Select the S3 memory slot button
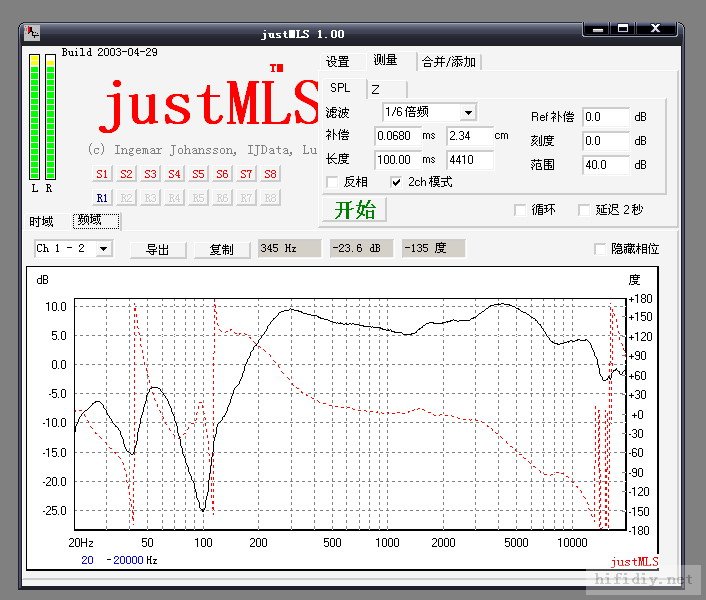 pyautogui.click(x=150, y=174)
